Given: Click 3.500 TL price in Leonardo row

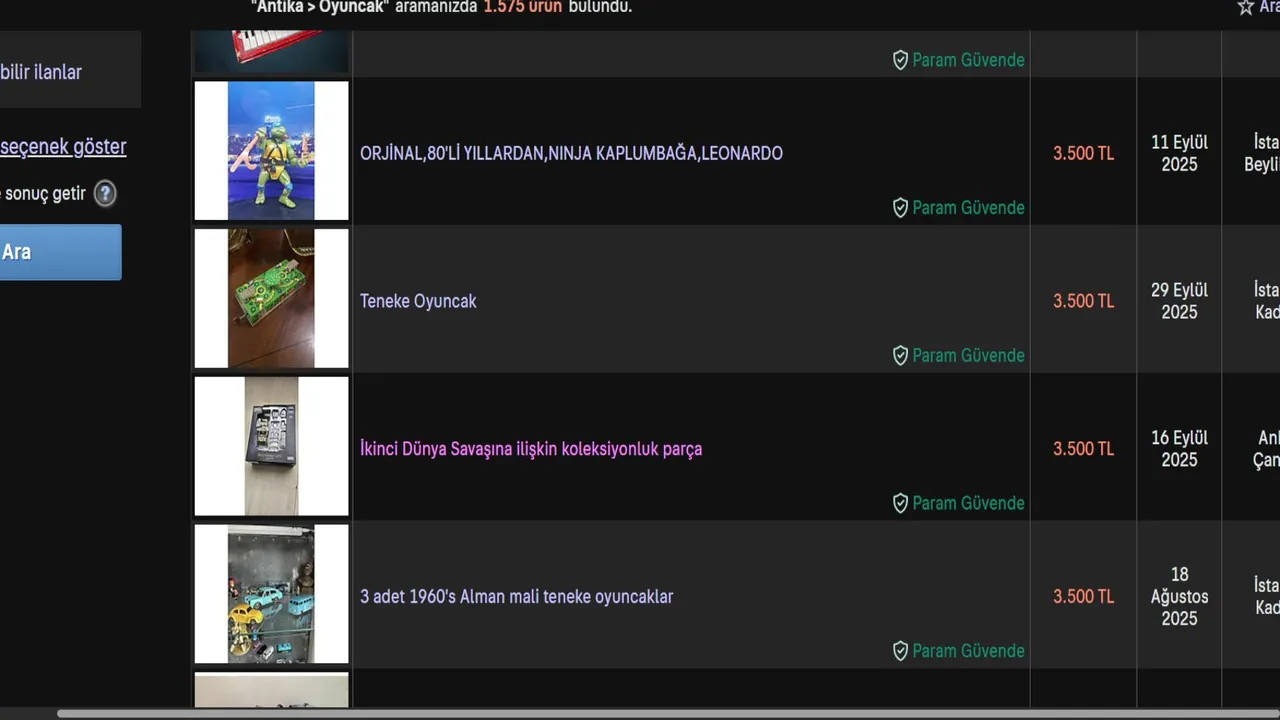Looking at the screenshot, I should click(x=1083, y=154).
